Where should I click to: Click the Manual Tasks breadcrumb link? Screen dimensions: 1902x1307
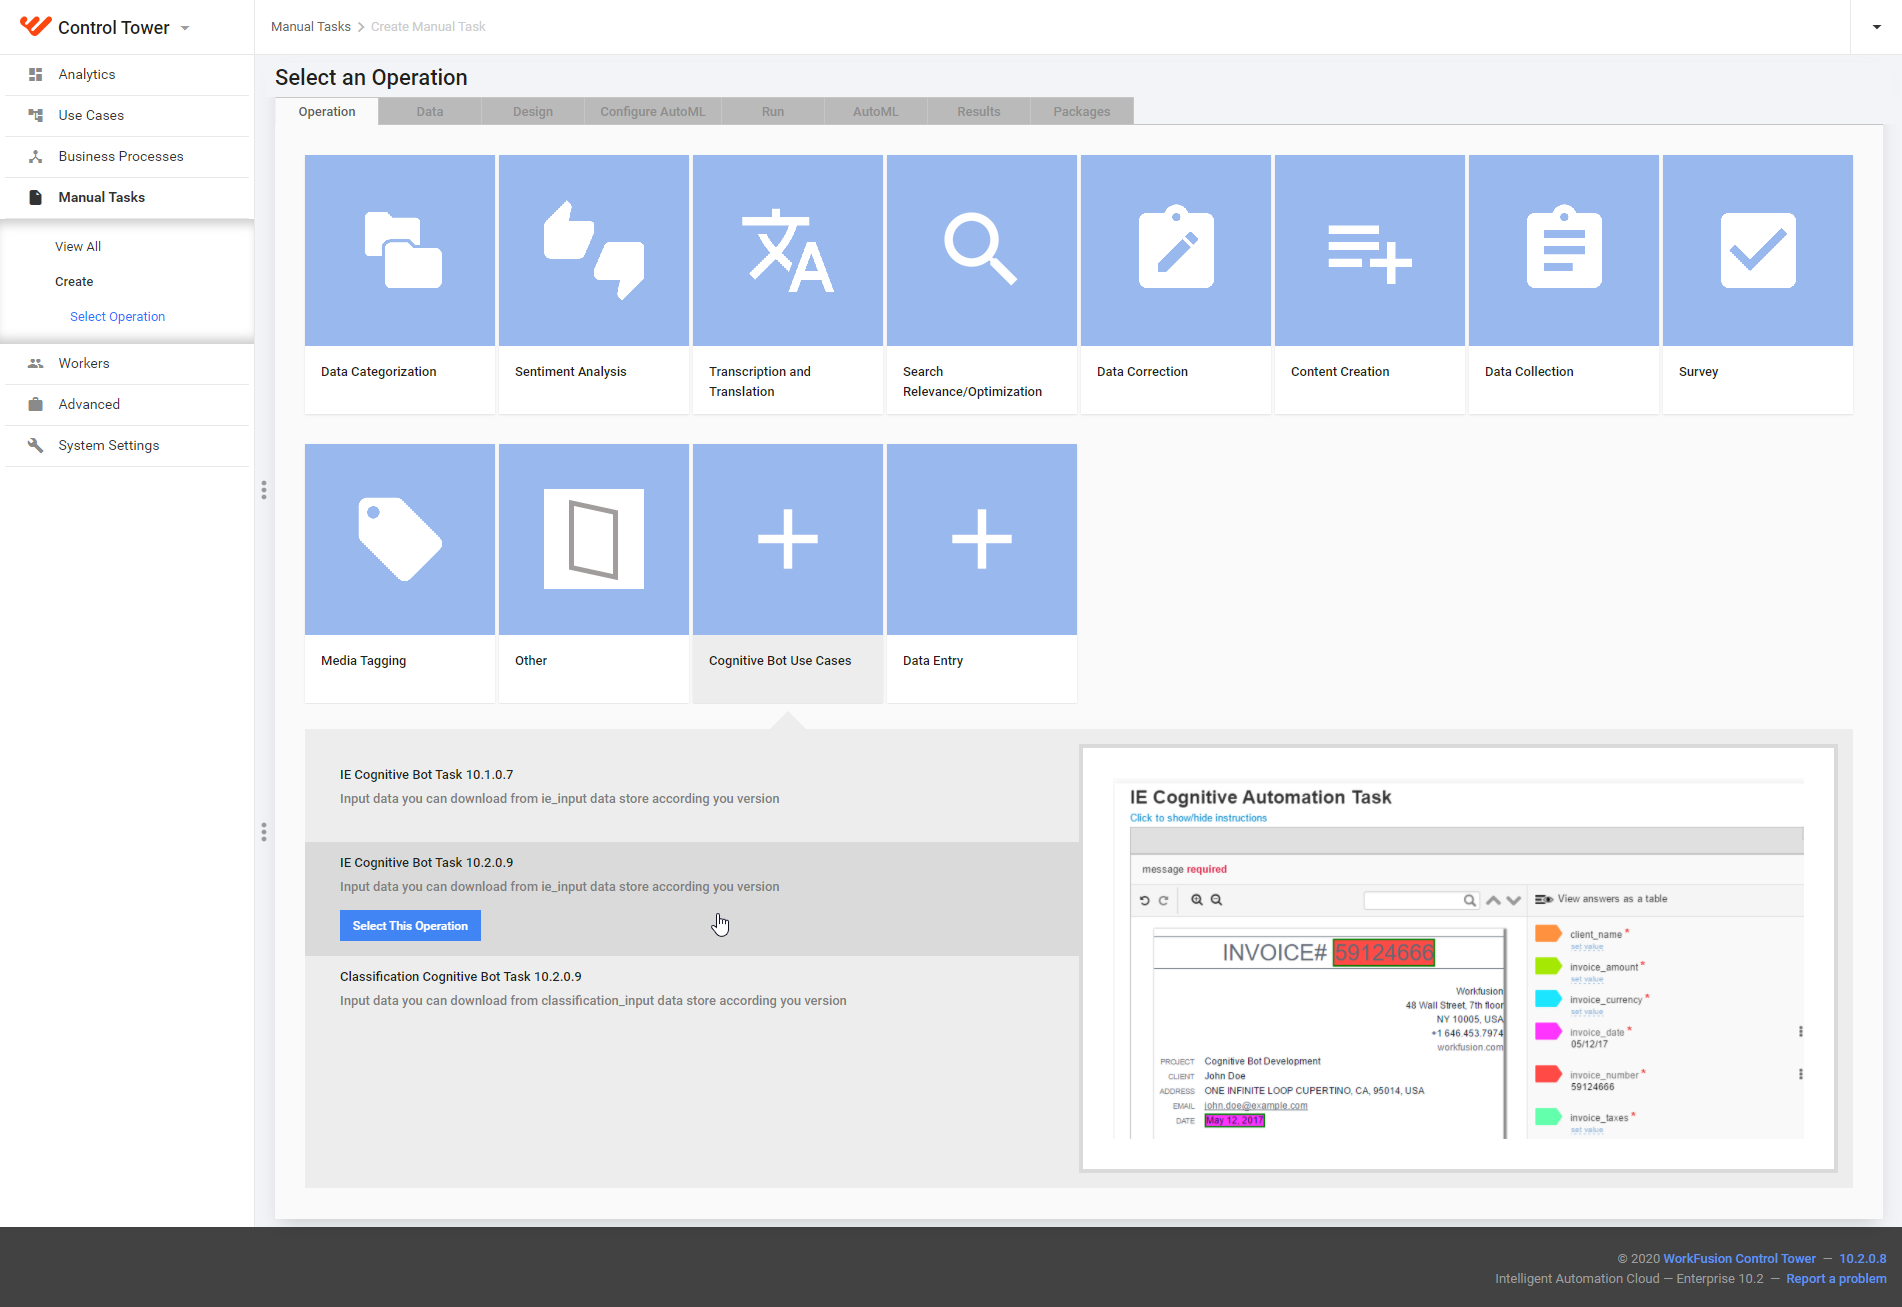click(311, 27)
